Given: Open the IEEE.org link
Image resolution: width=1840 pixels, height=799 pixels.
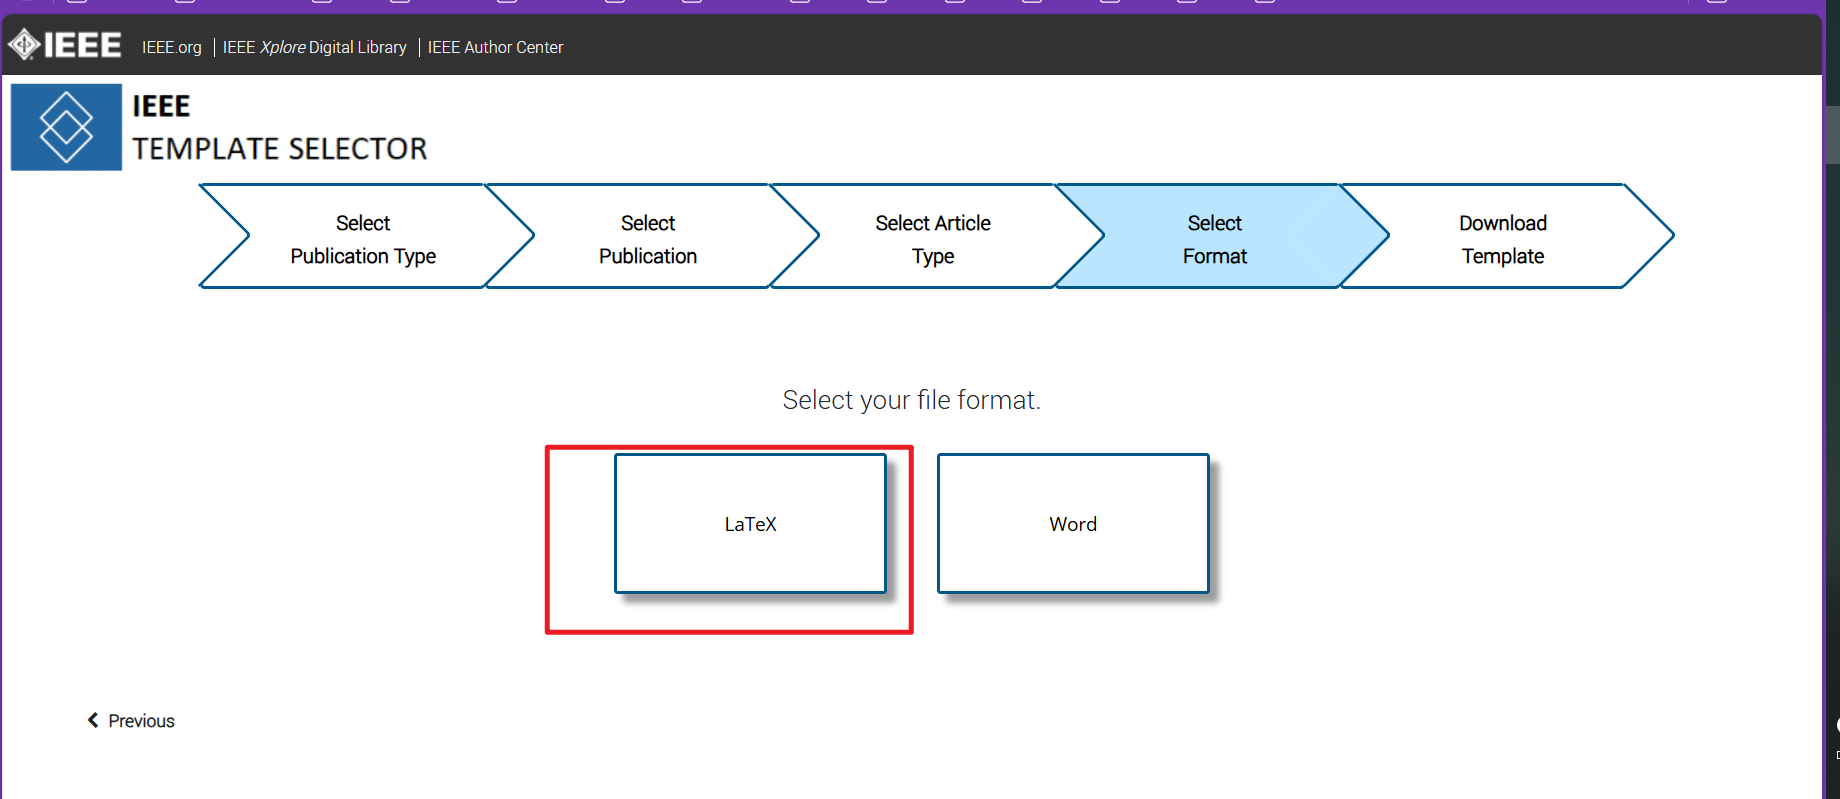Looking at the screenshot, I should 171,47.
